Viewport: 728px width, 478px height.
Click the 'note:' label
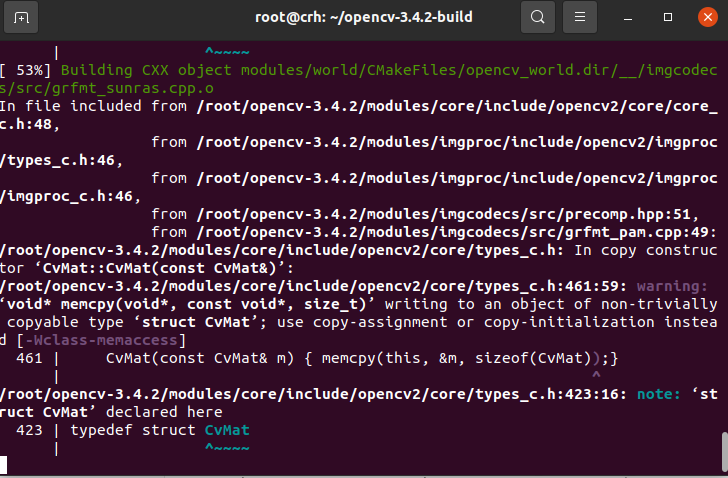pyautogui.click(x=659, y=394)
